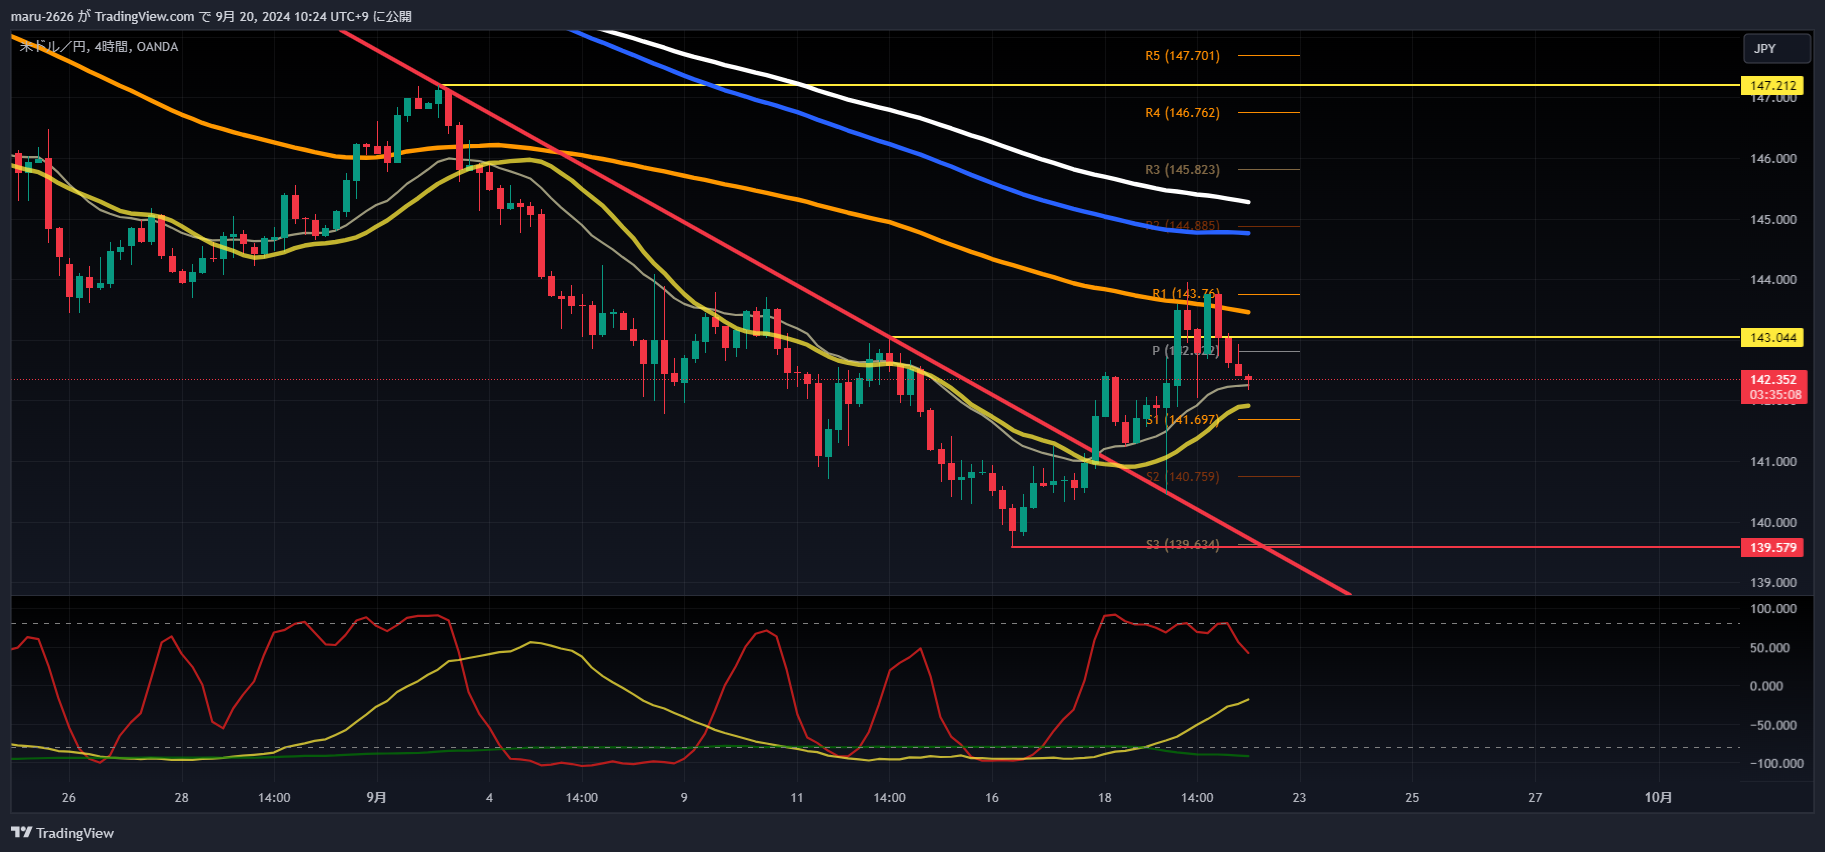The height and width of the screenshot is (852, 1825).
Task: Click date 25 on the time axis
Action: point(1412,798)
